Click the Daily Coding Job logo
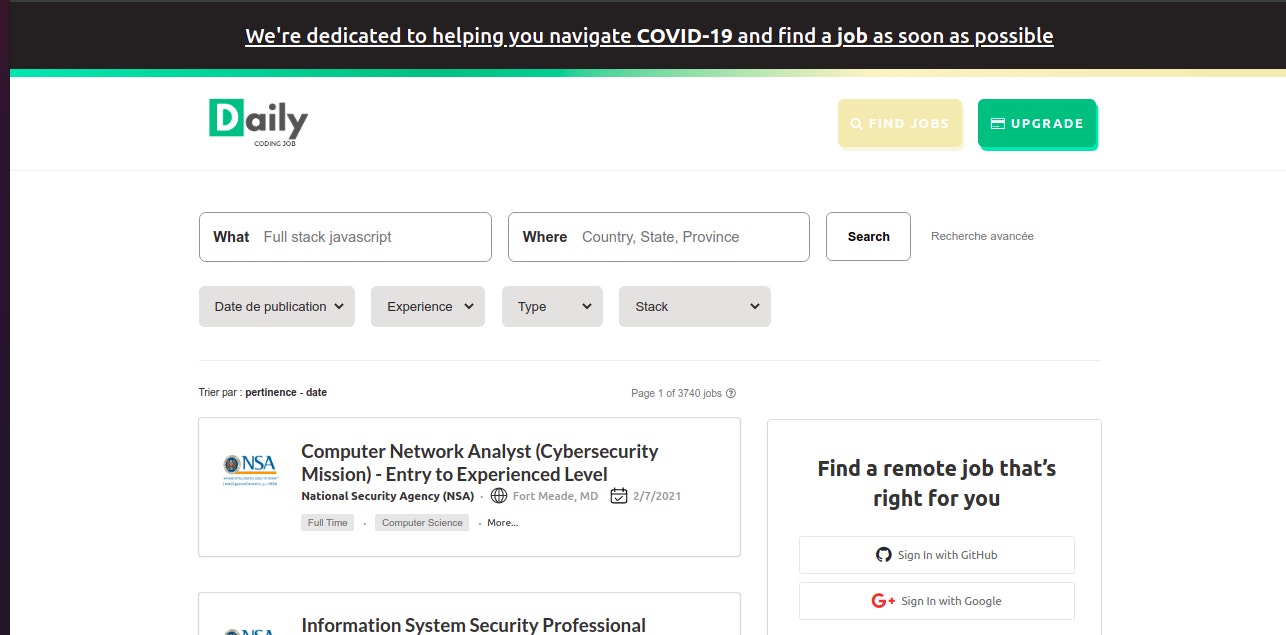 pos(256,122)
